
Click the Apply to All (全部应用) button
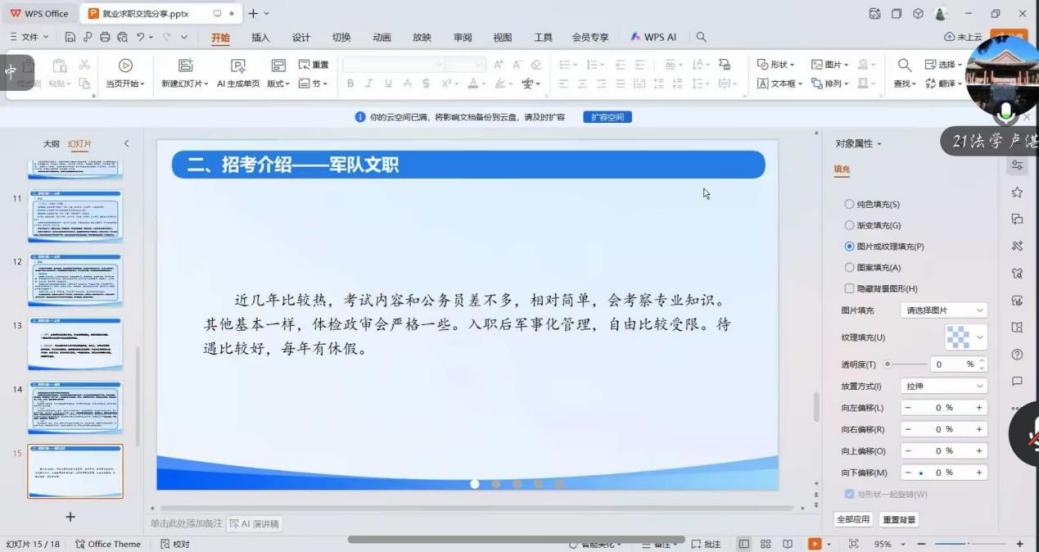[x=853, y=520]
